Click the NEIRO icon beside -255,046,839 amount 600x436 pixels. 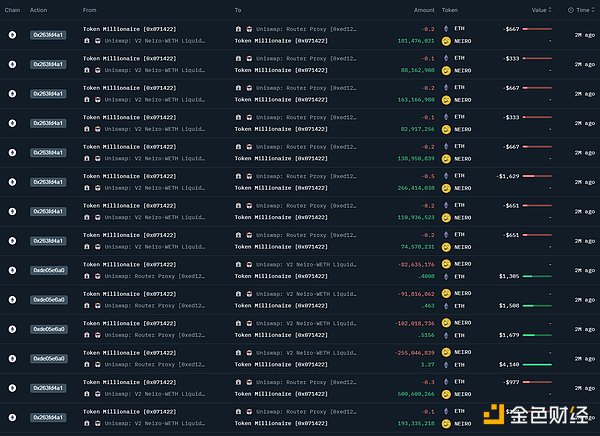[x=446, y=352]
